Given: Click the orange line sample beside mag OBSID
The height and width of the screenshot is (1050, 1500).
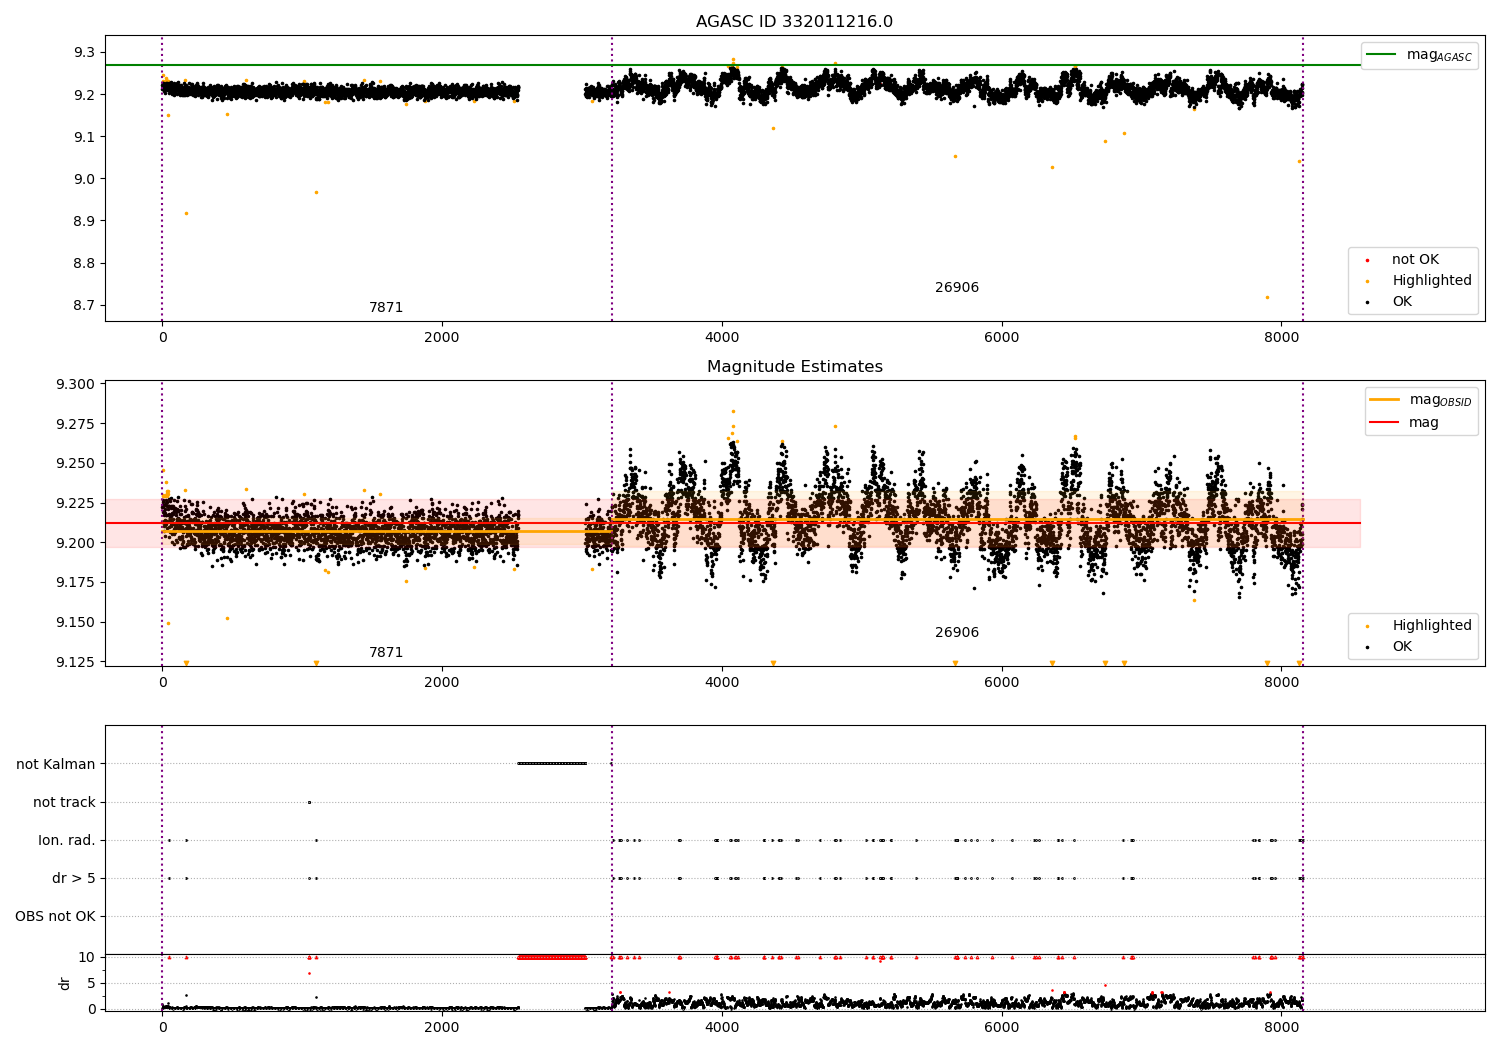Looking at the screenshot, I should coord(1385,400).
